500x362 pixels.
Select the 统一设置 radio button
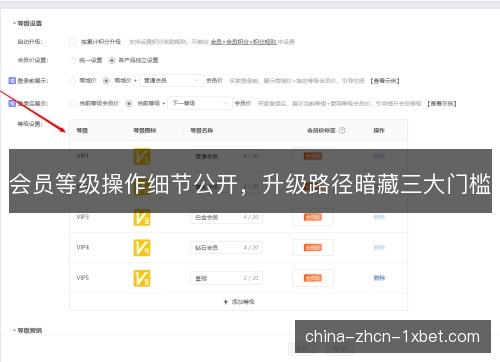(72, 60)
